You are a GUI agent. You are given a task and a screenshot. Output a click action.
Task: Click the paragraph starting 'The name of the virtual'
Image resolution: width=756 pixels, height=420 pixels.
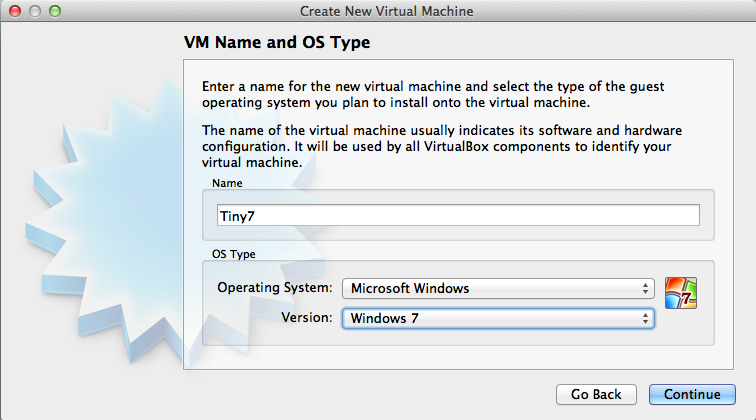coord(442,146)
